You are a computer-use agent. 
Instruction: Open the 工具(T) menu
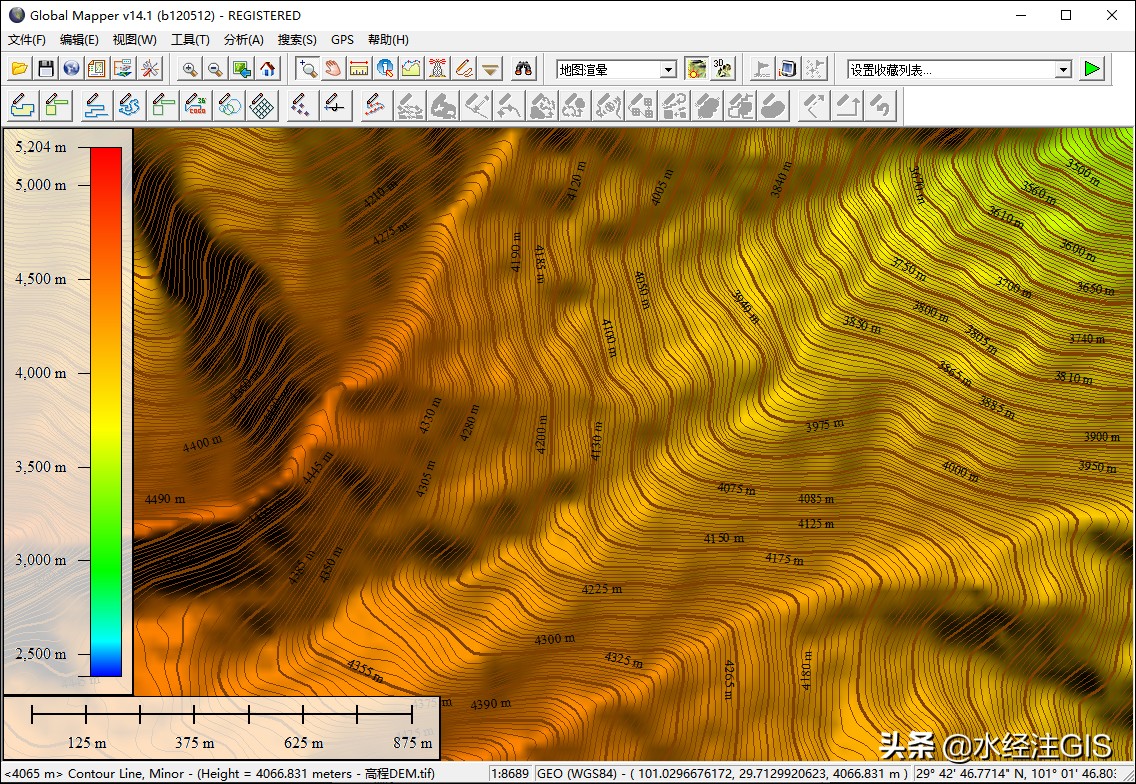click(190, 40)
